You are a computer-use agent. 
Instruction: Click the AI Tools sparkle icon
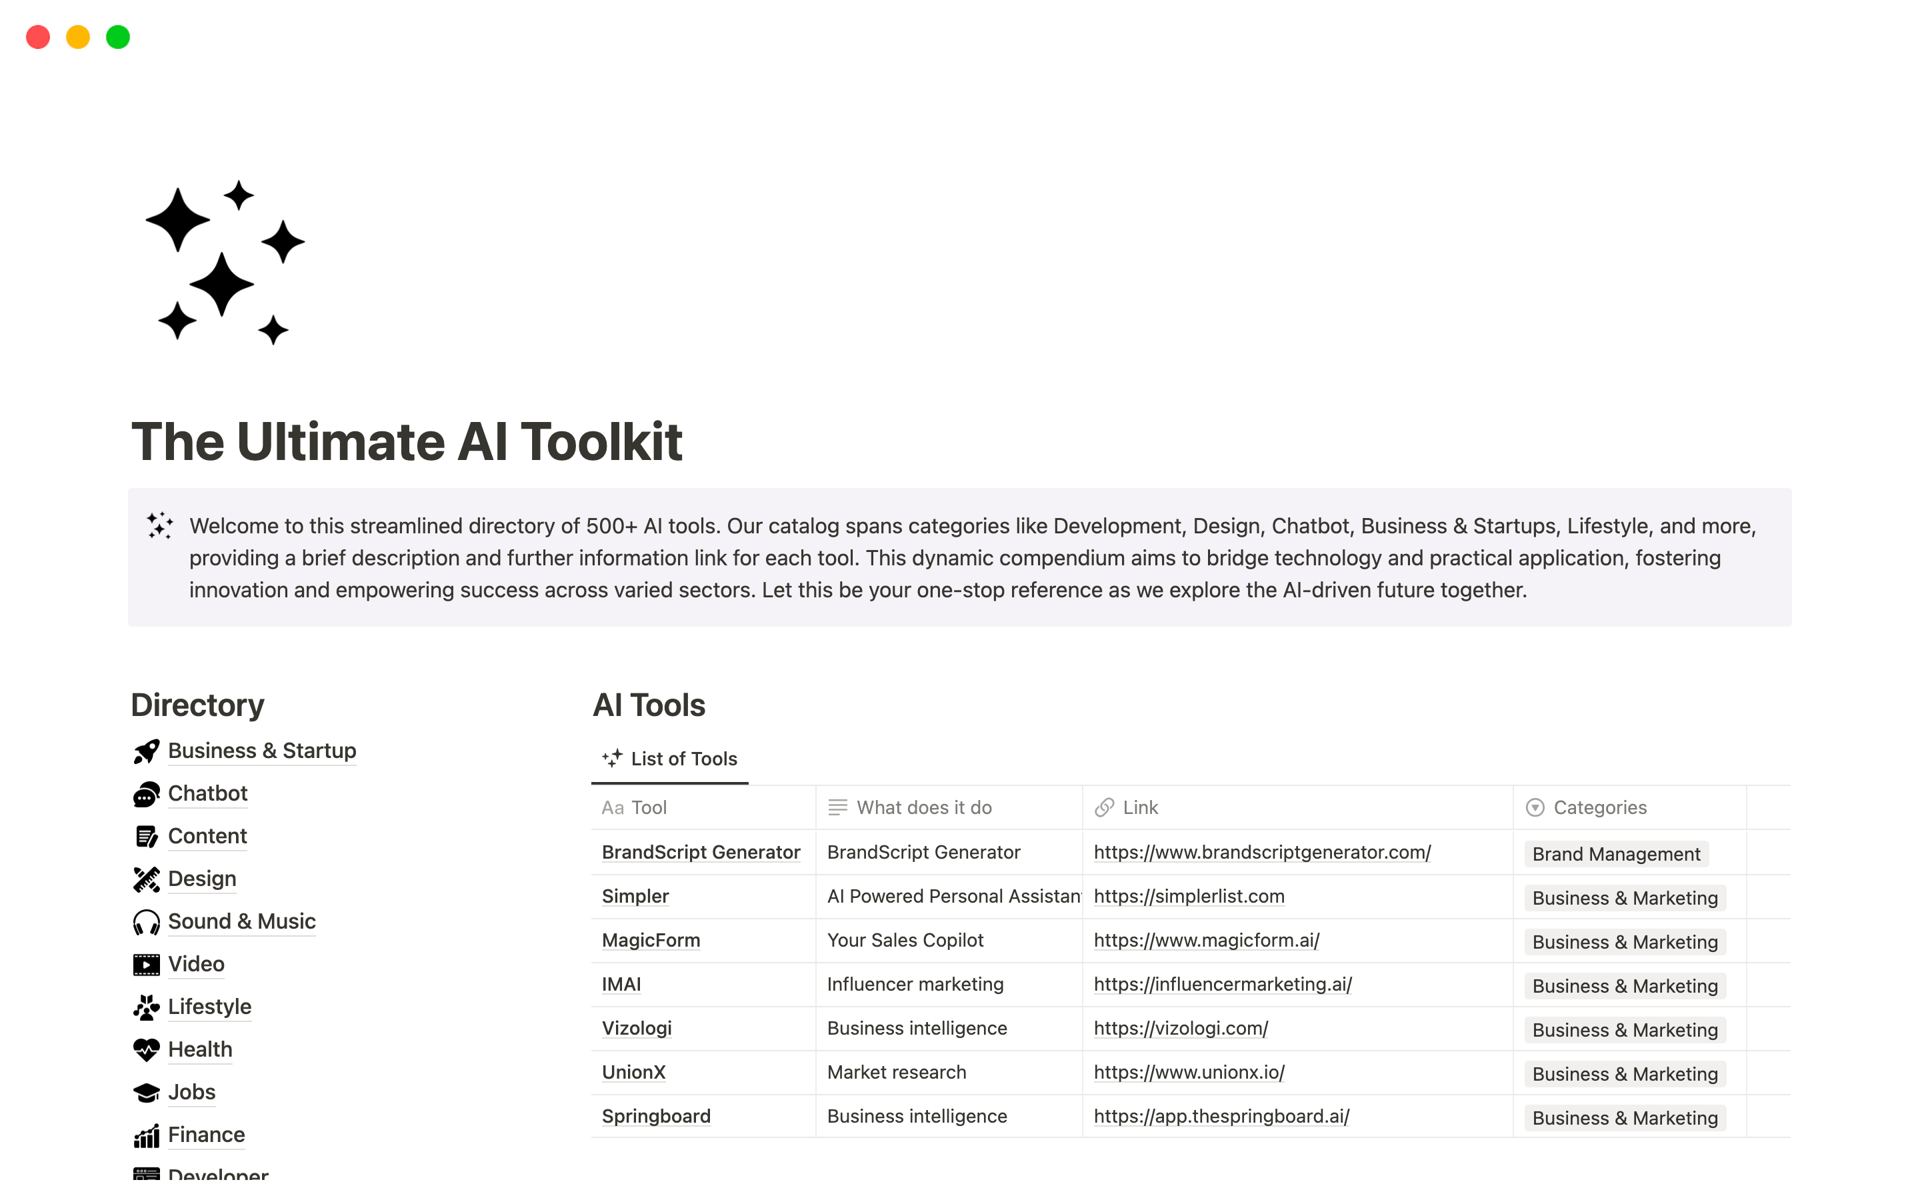click(x=612, y=758)
